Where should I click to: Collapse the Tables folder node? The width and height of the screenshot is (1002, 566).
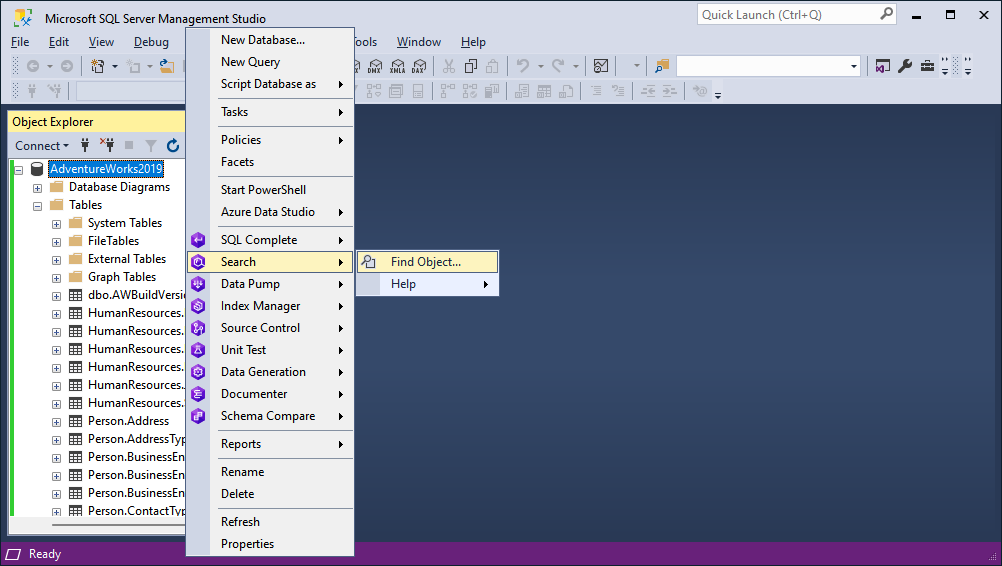point(38,206)
